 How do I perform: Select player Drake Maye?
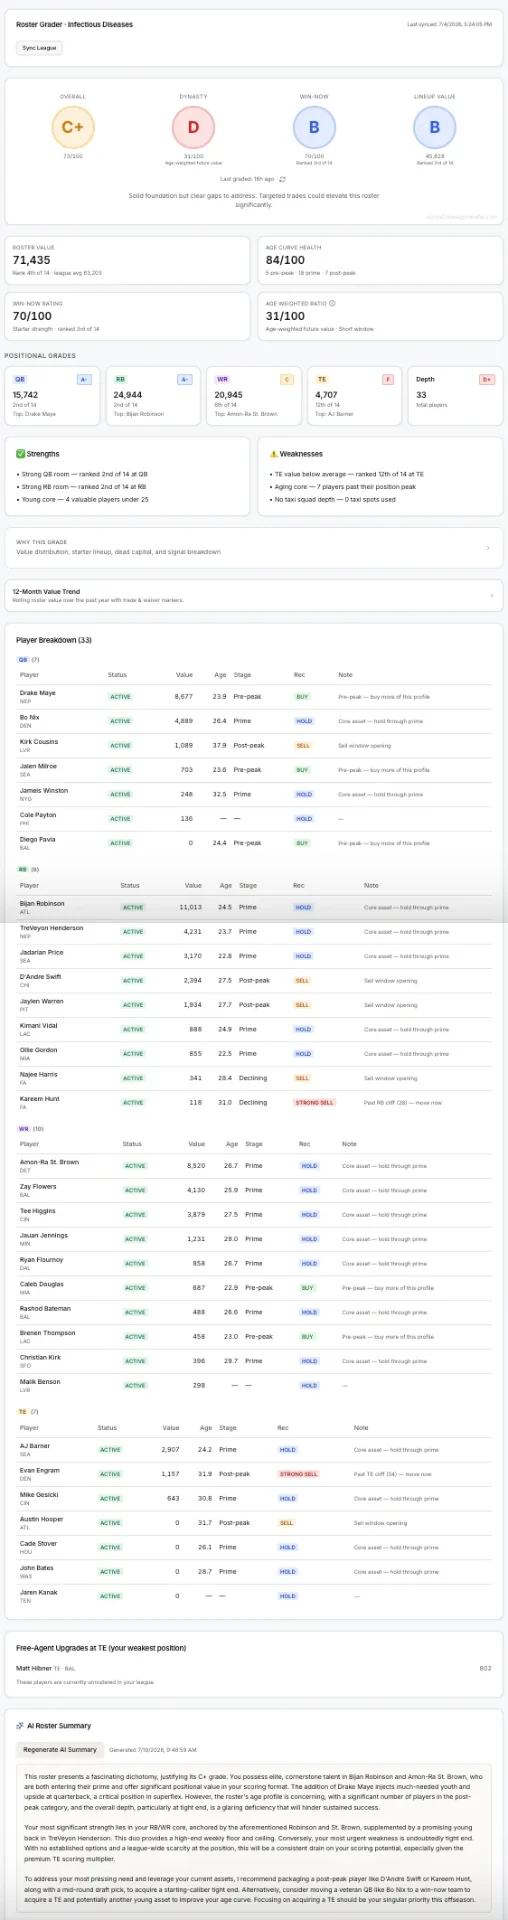pyautogui.click(x=38, y=693)
